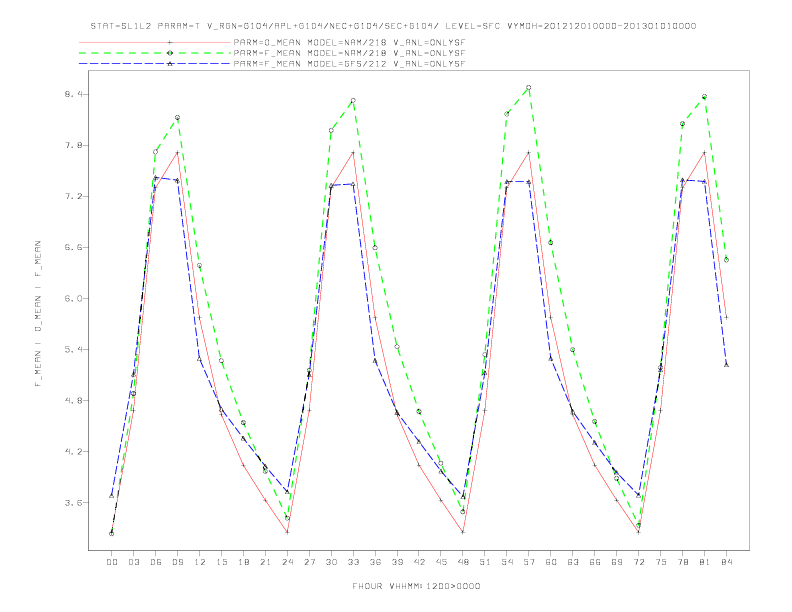Image resolution: width=792 pixels, height=612 pixels.
Task: Click x-axis hour label 27
Action: (x=310, y=562)
